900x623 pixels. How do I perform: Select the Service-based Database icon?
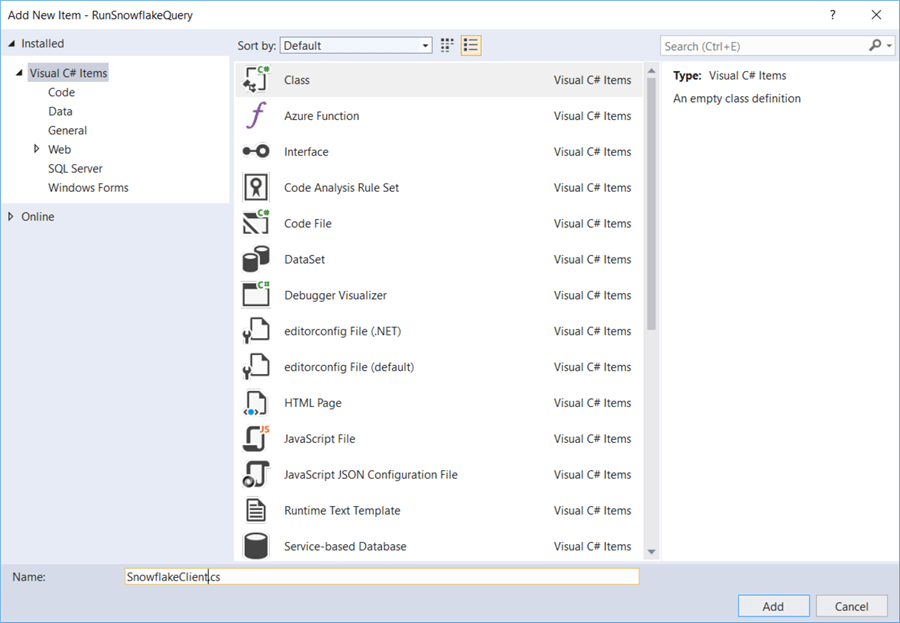coord(256,547)
